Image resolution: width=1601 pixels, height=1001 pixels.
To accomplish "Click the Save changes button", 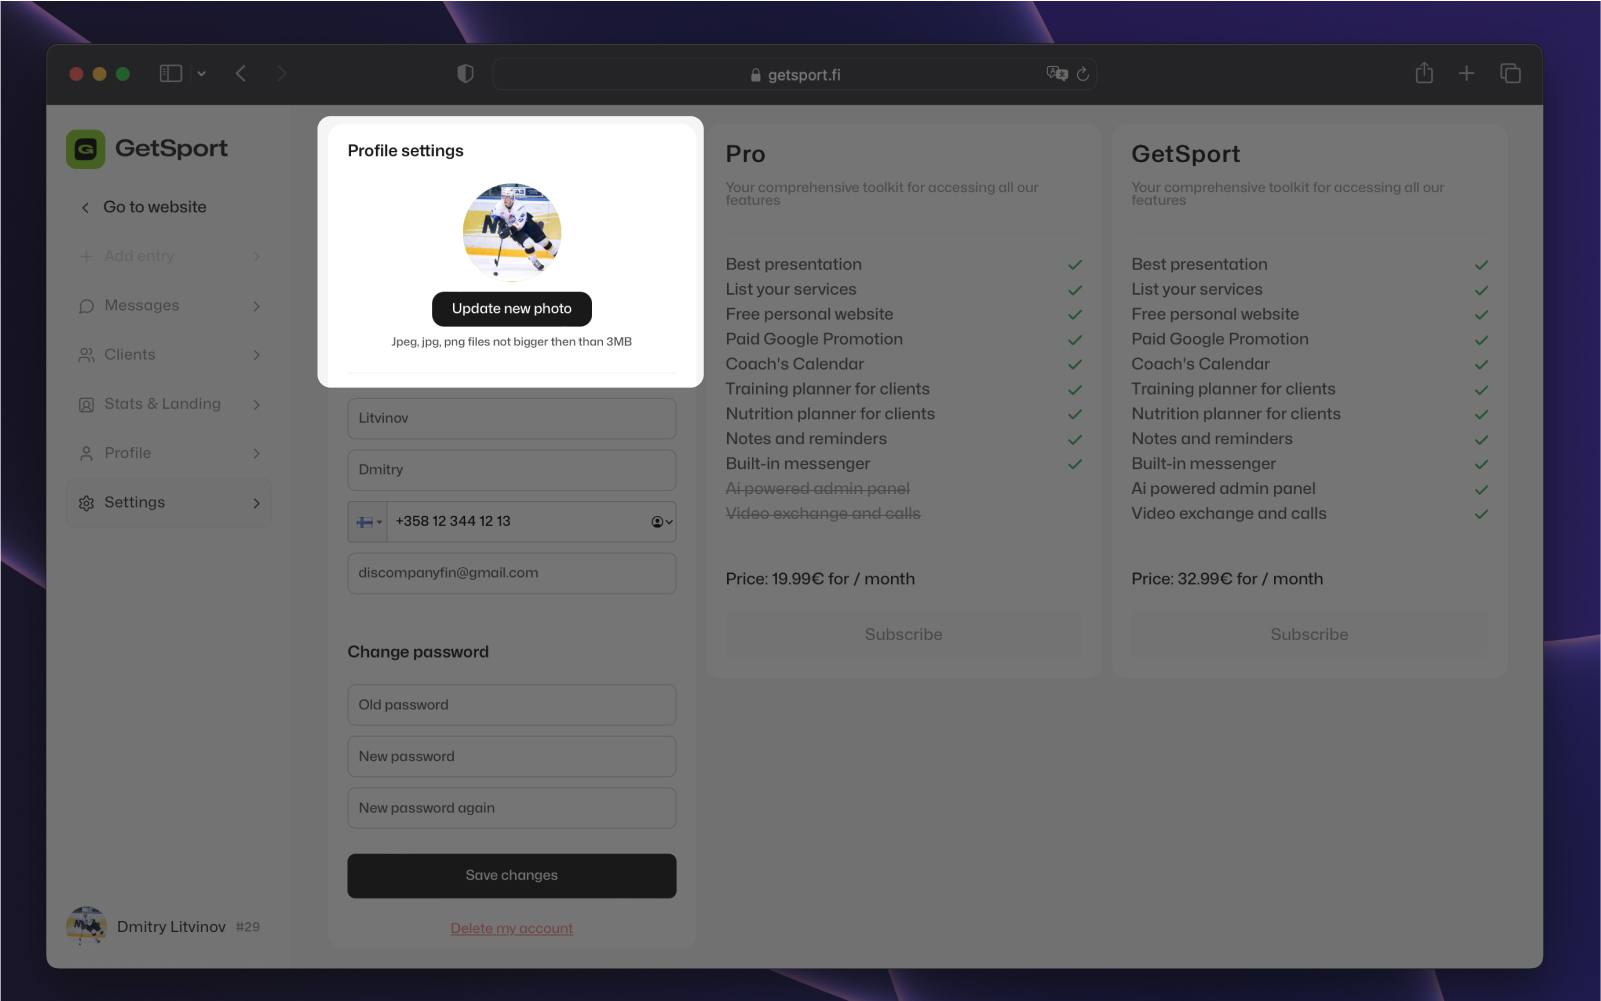I will coord(512,876).
